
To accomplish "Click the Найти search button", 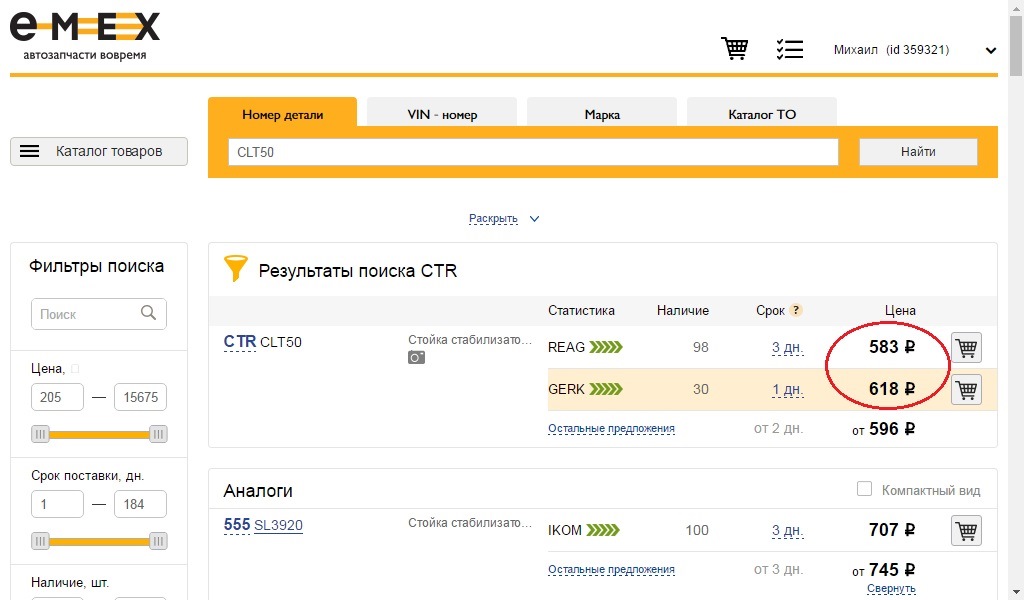I will point(918,151).
